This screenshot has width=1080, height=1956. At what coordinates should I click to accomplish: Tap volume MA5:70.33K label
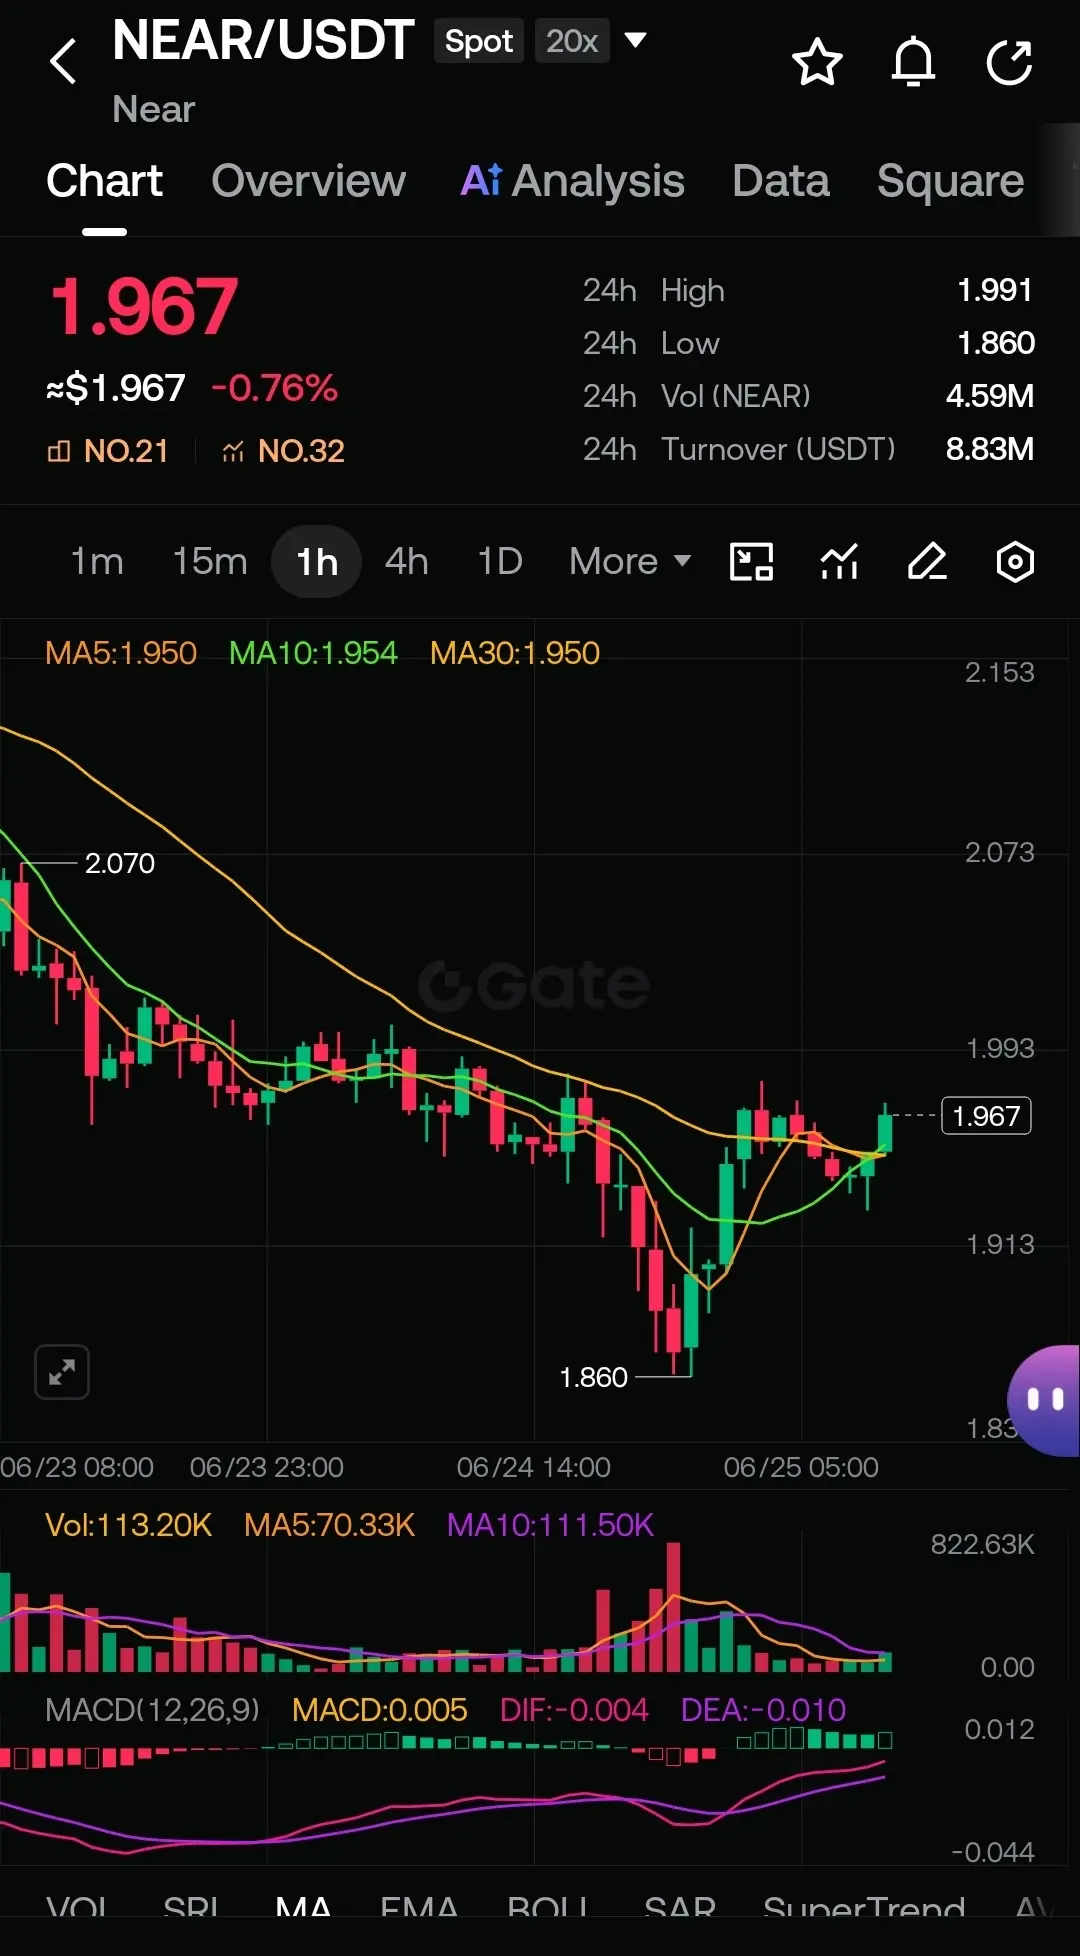(329, 1525)
